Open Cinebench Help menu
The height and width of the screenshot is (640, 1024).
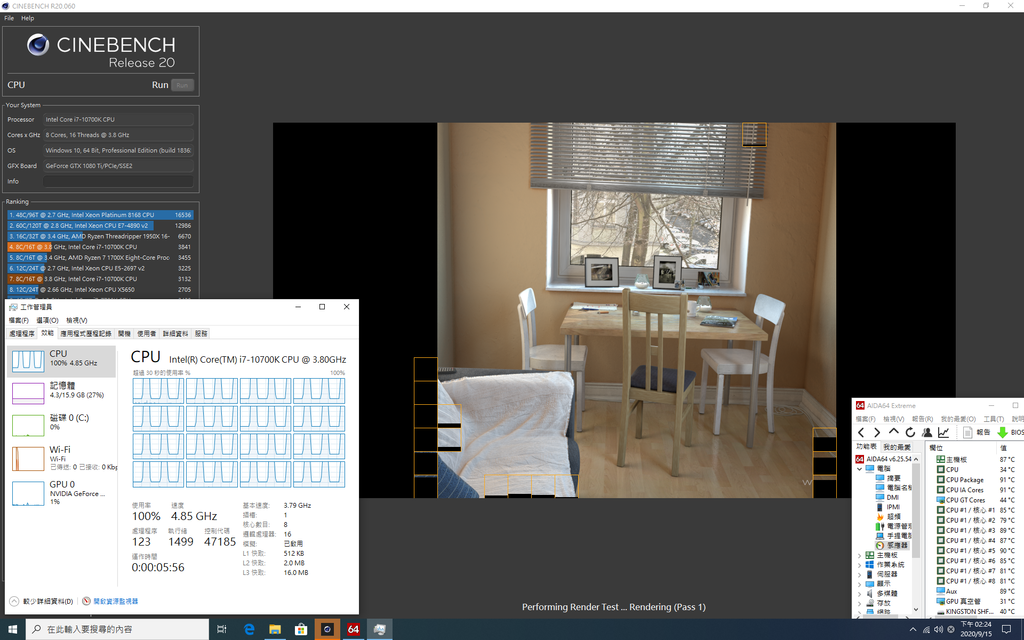pyautogui.click(x=27, y=18)
